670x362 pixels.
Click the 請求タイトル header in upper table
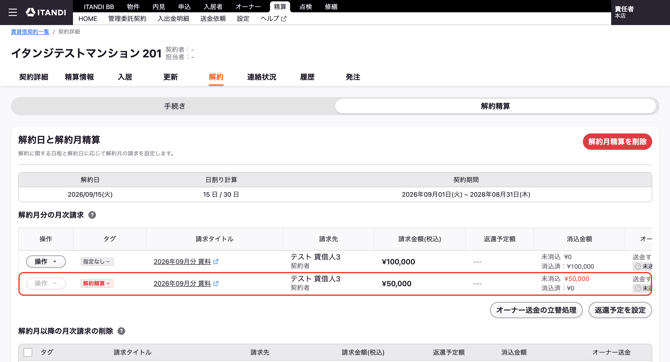(215, 239)
